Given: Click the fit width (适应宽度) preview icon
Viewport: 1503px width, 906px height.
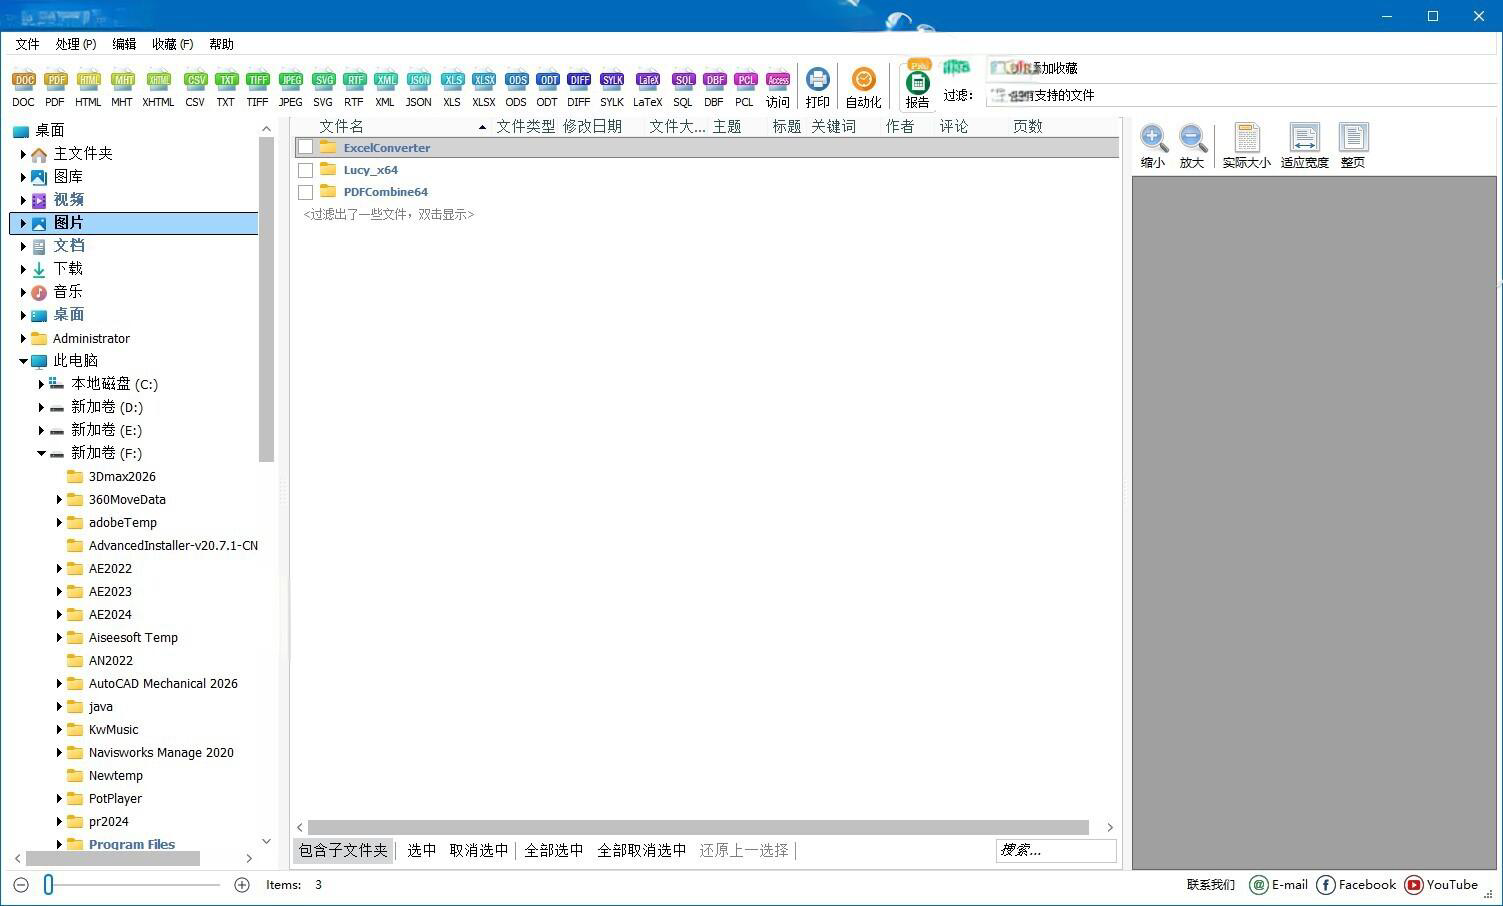Looking at the screenshot, I should coord(1304,146).
